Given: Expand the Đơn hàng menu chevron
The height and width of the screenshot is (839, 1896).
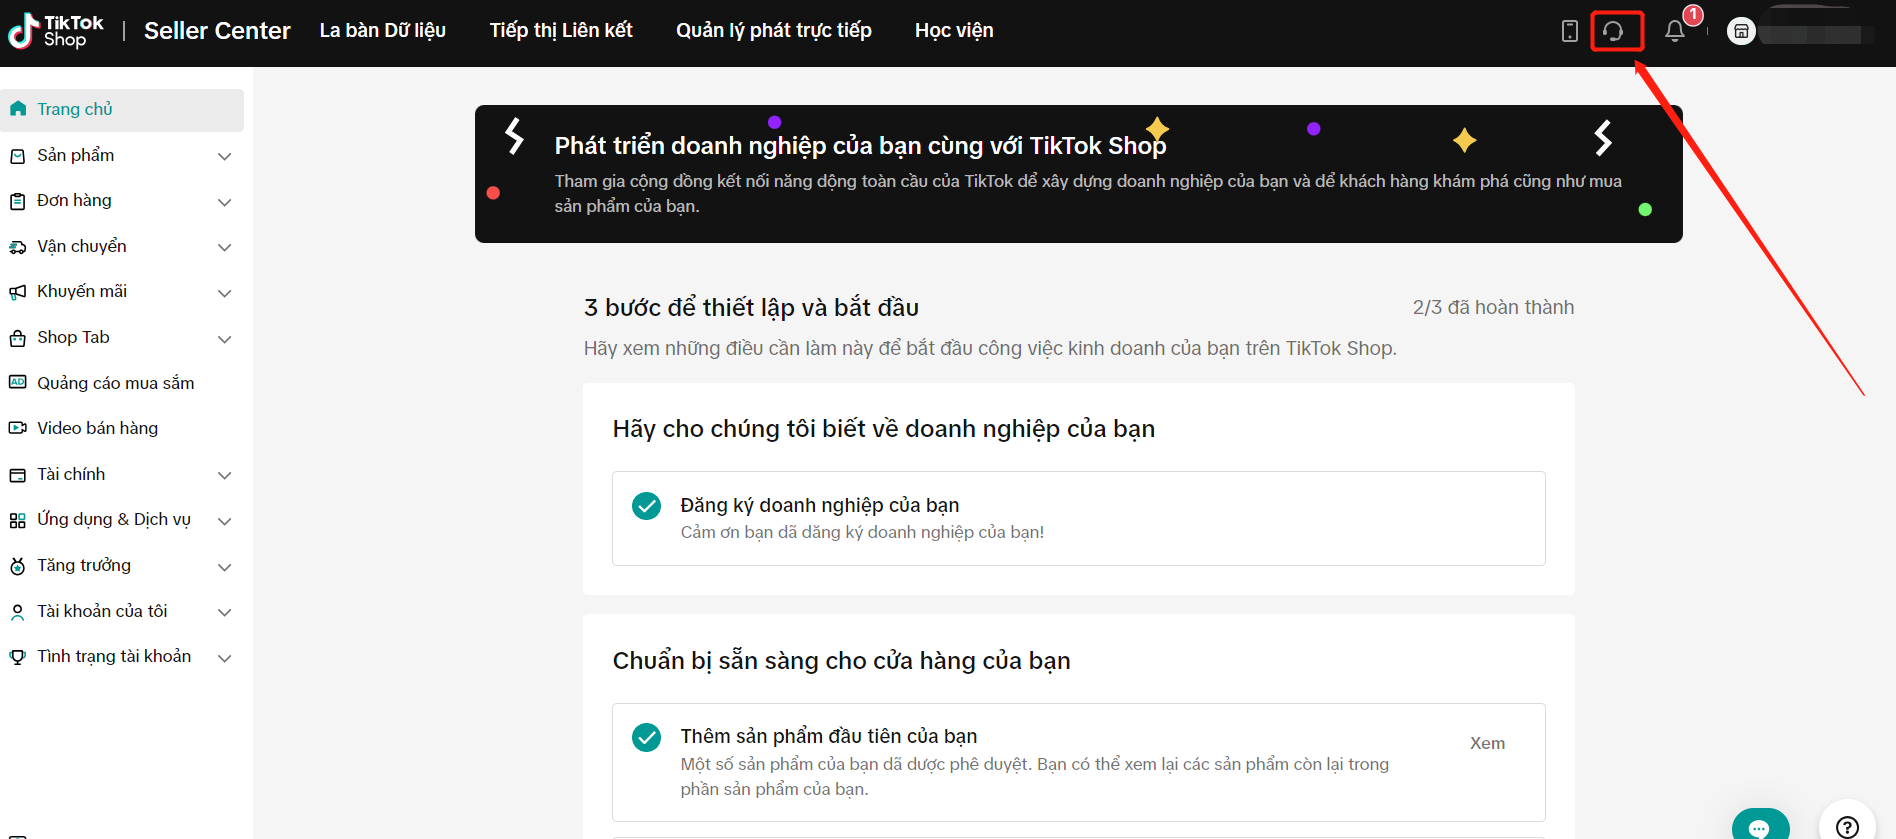Looking at the screenshot, I should 225,202.
